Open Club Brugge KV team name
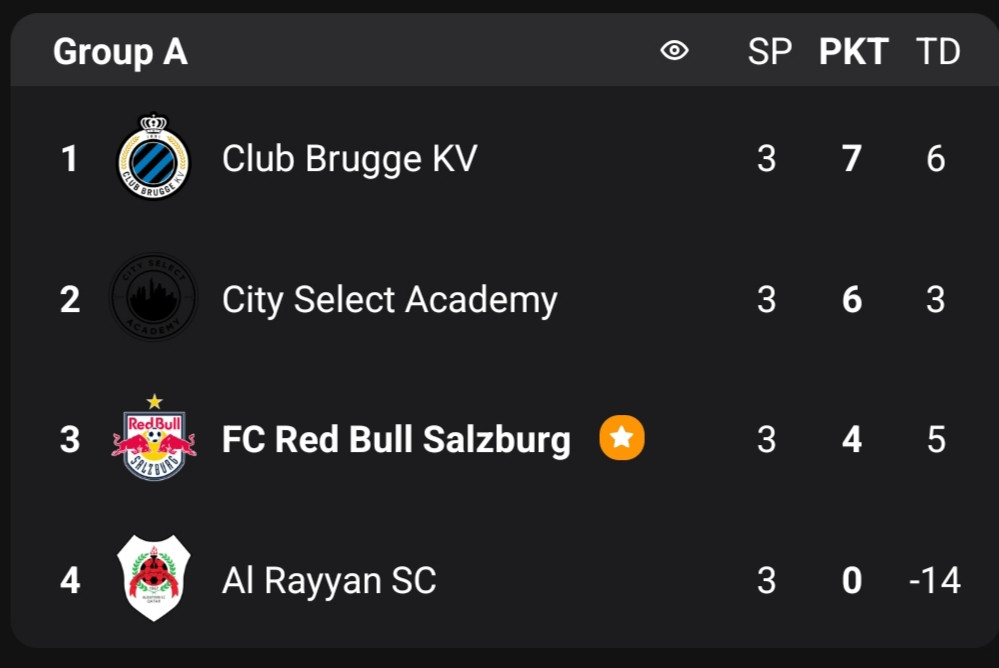The width and height of the screenshot is (999, 668). click(x=349, y=158)
